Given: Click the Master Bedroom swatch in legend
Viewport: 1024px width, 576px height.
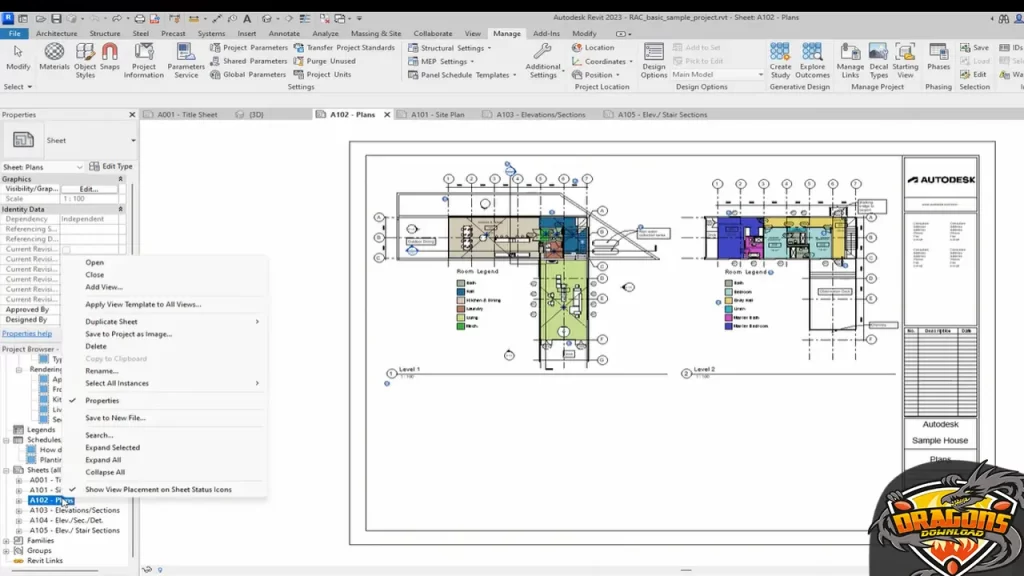Looking at the screenshot, I should 728,326.
